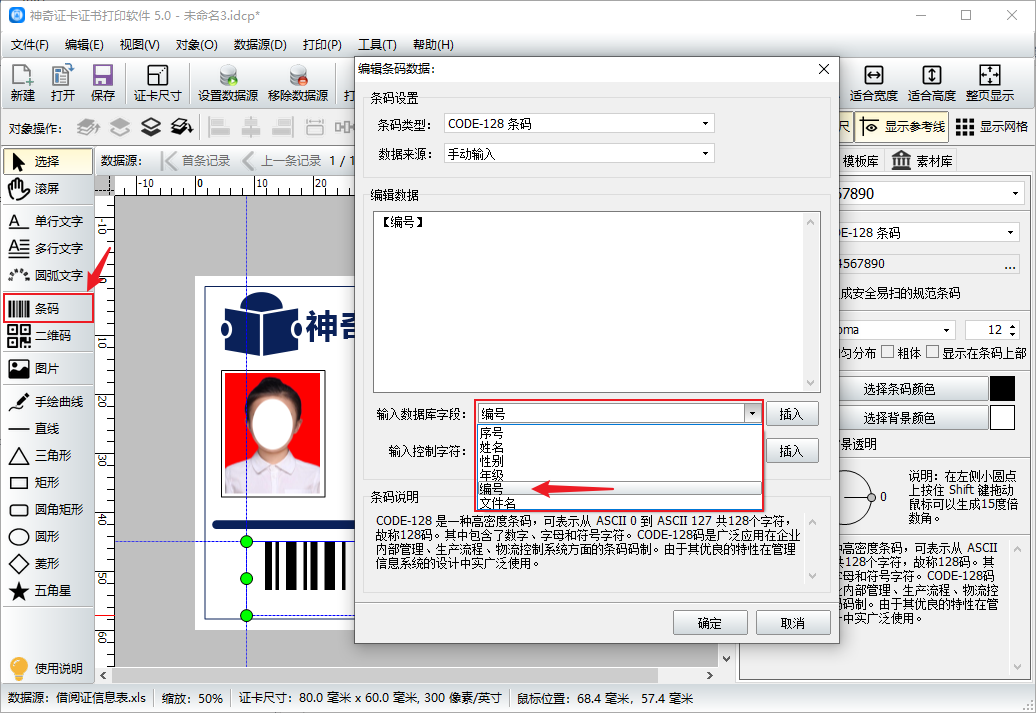Select the 条码 barcode tool

click(x=48, y=308)
